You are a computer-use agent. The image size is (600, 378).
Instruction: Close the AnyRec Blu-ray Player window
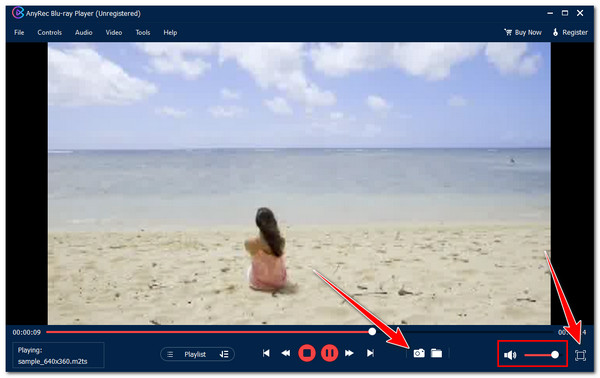(580, 13)
